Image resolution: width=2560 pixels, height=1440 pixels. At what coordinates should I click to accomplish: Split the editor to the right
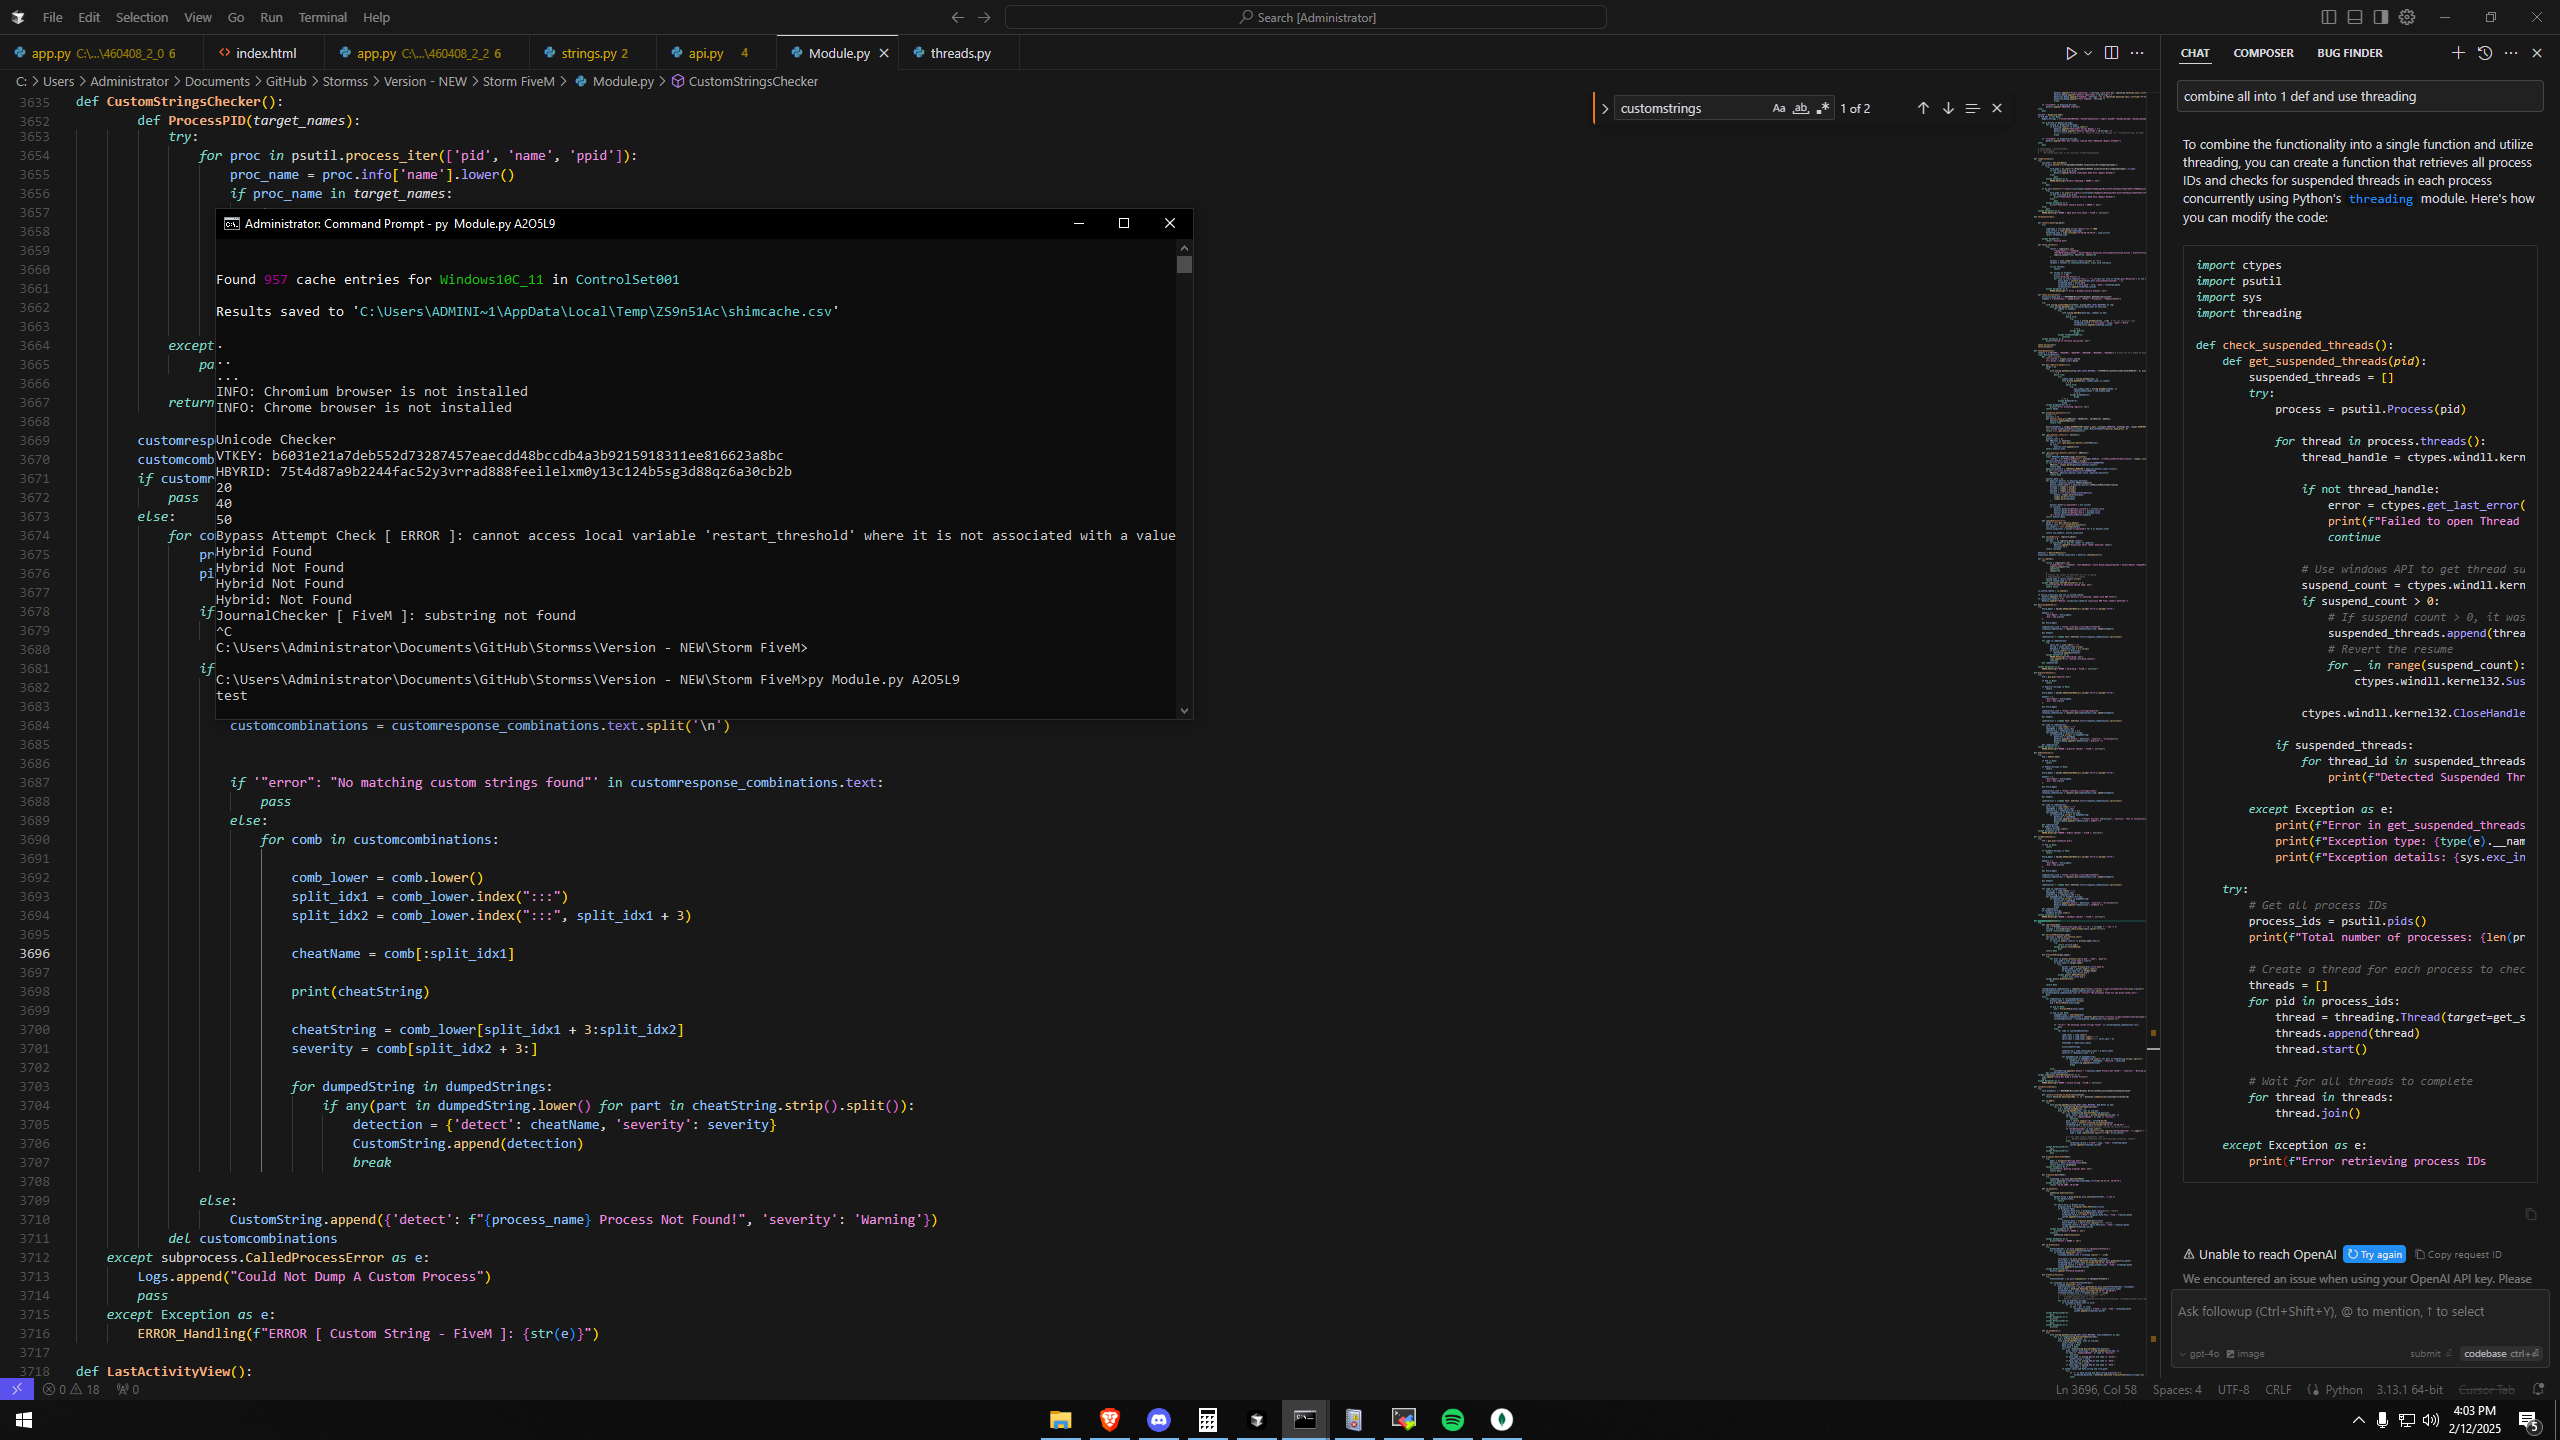click(2111, 53)
